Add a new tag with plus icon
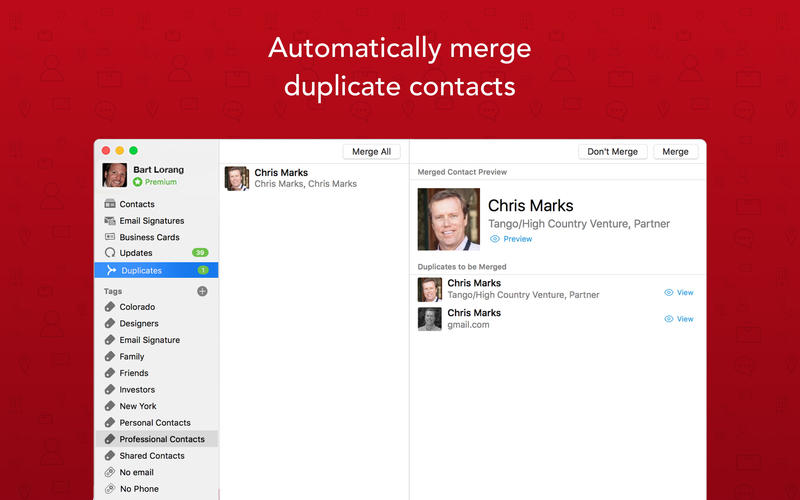This screenshot has height=500, width=800. [x=202, y=291]
